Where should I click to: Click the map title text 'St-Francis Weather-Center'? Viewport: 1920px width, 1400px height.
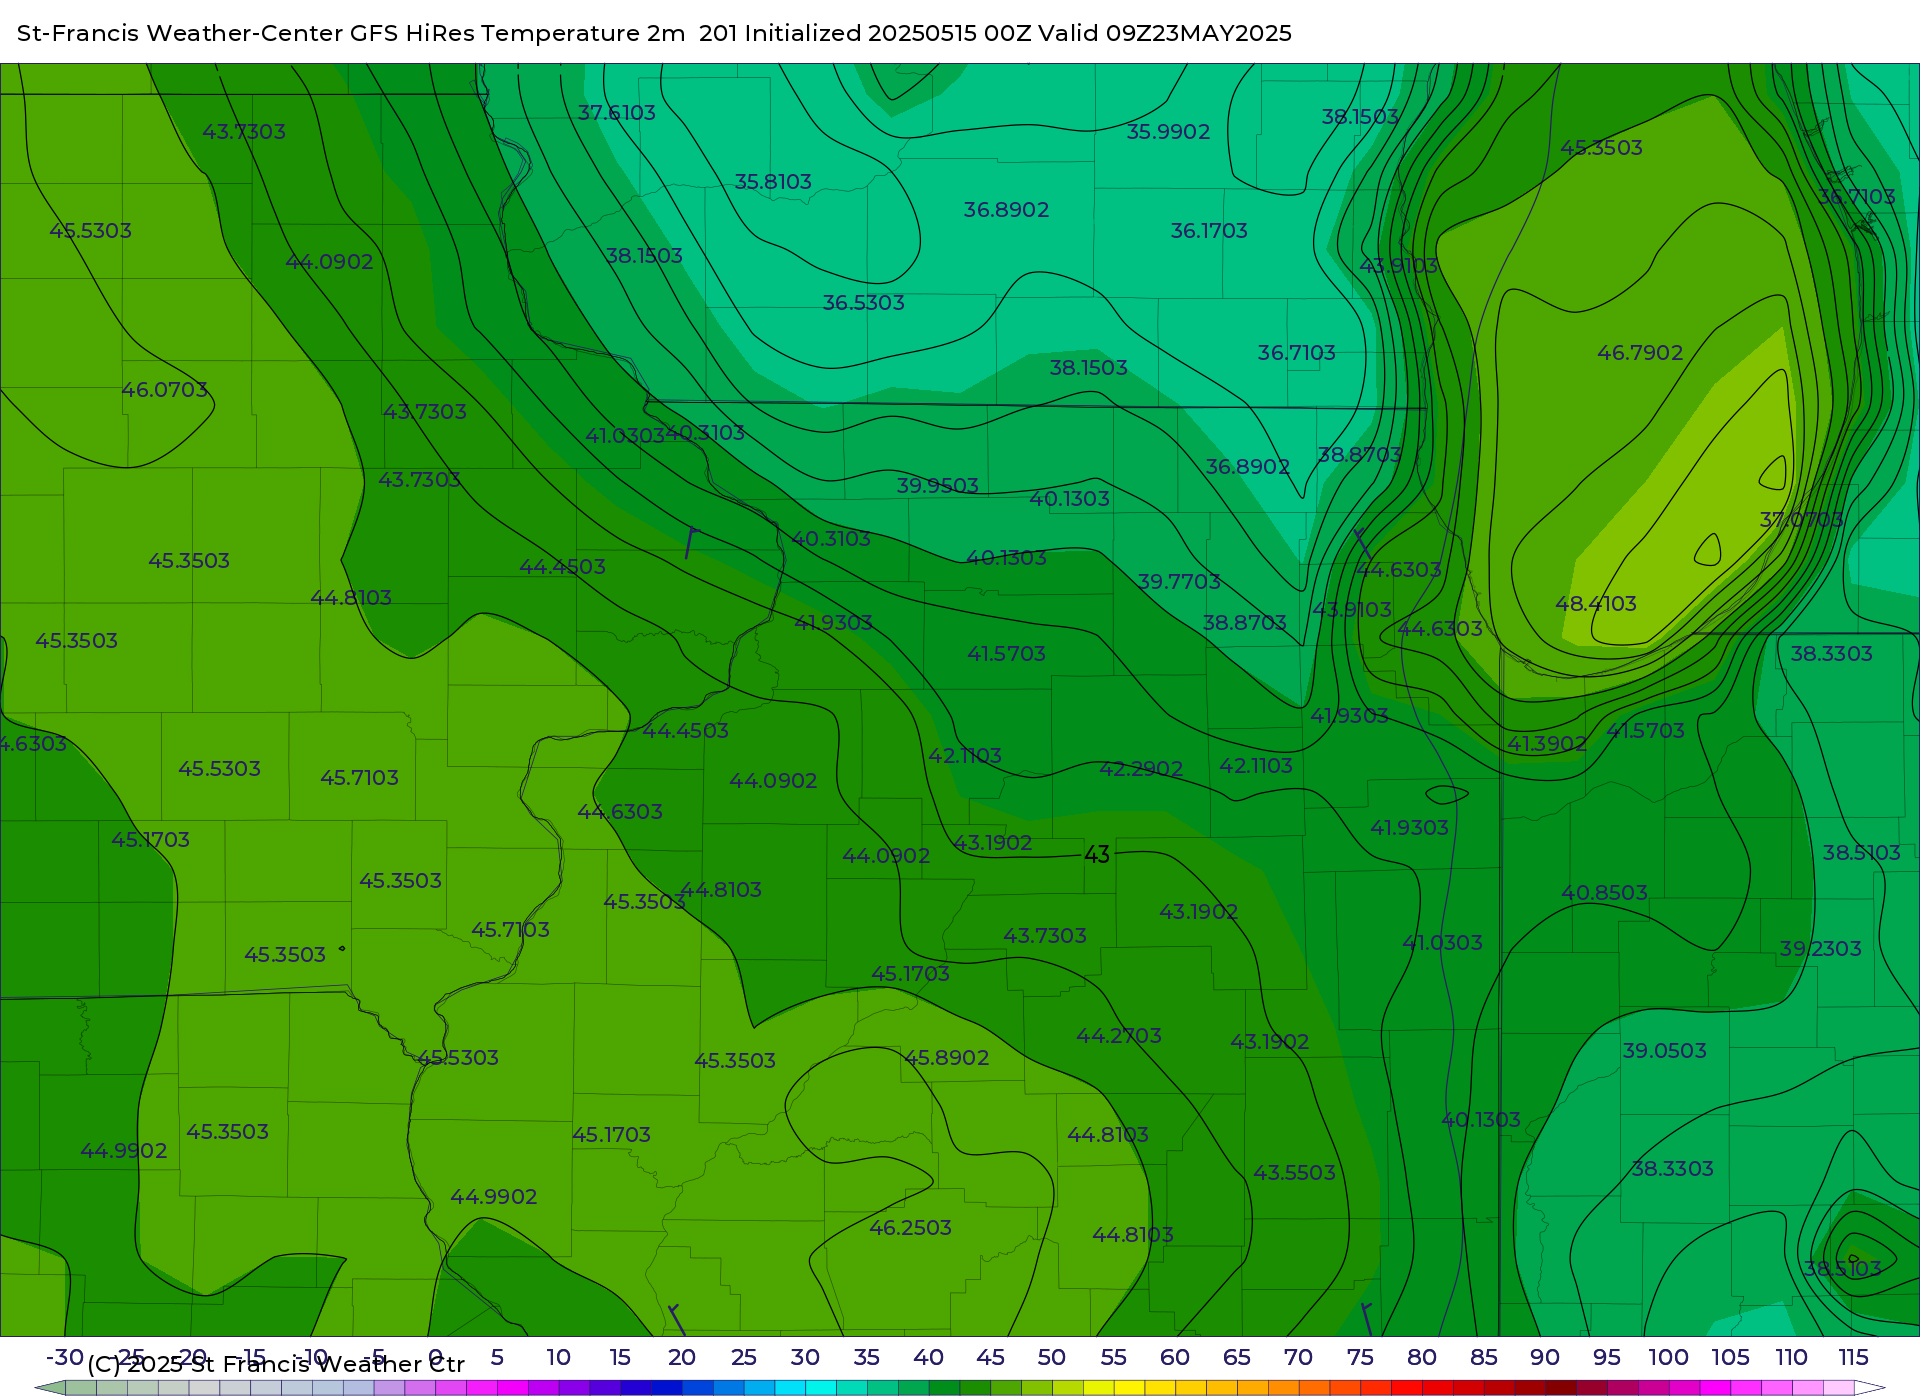click(180, 33)
